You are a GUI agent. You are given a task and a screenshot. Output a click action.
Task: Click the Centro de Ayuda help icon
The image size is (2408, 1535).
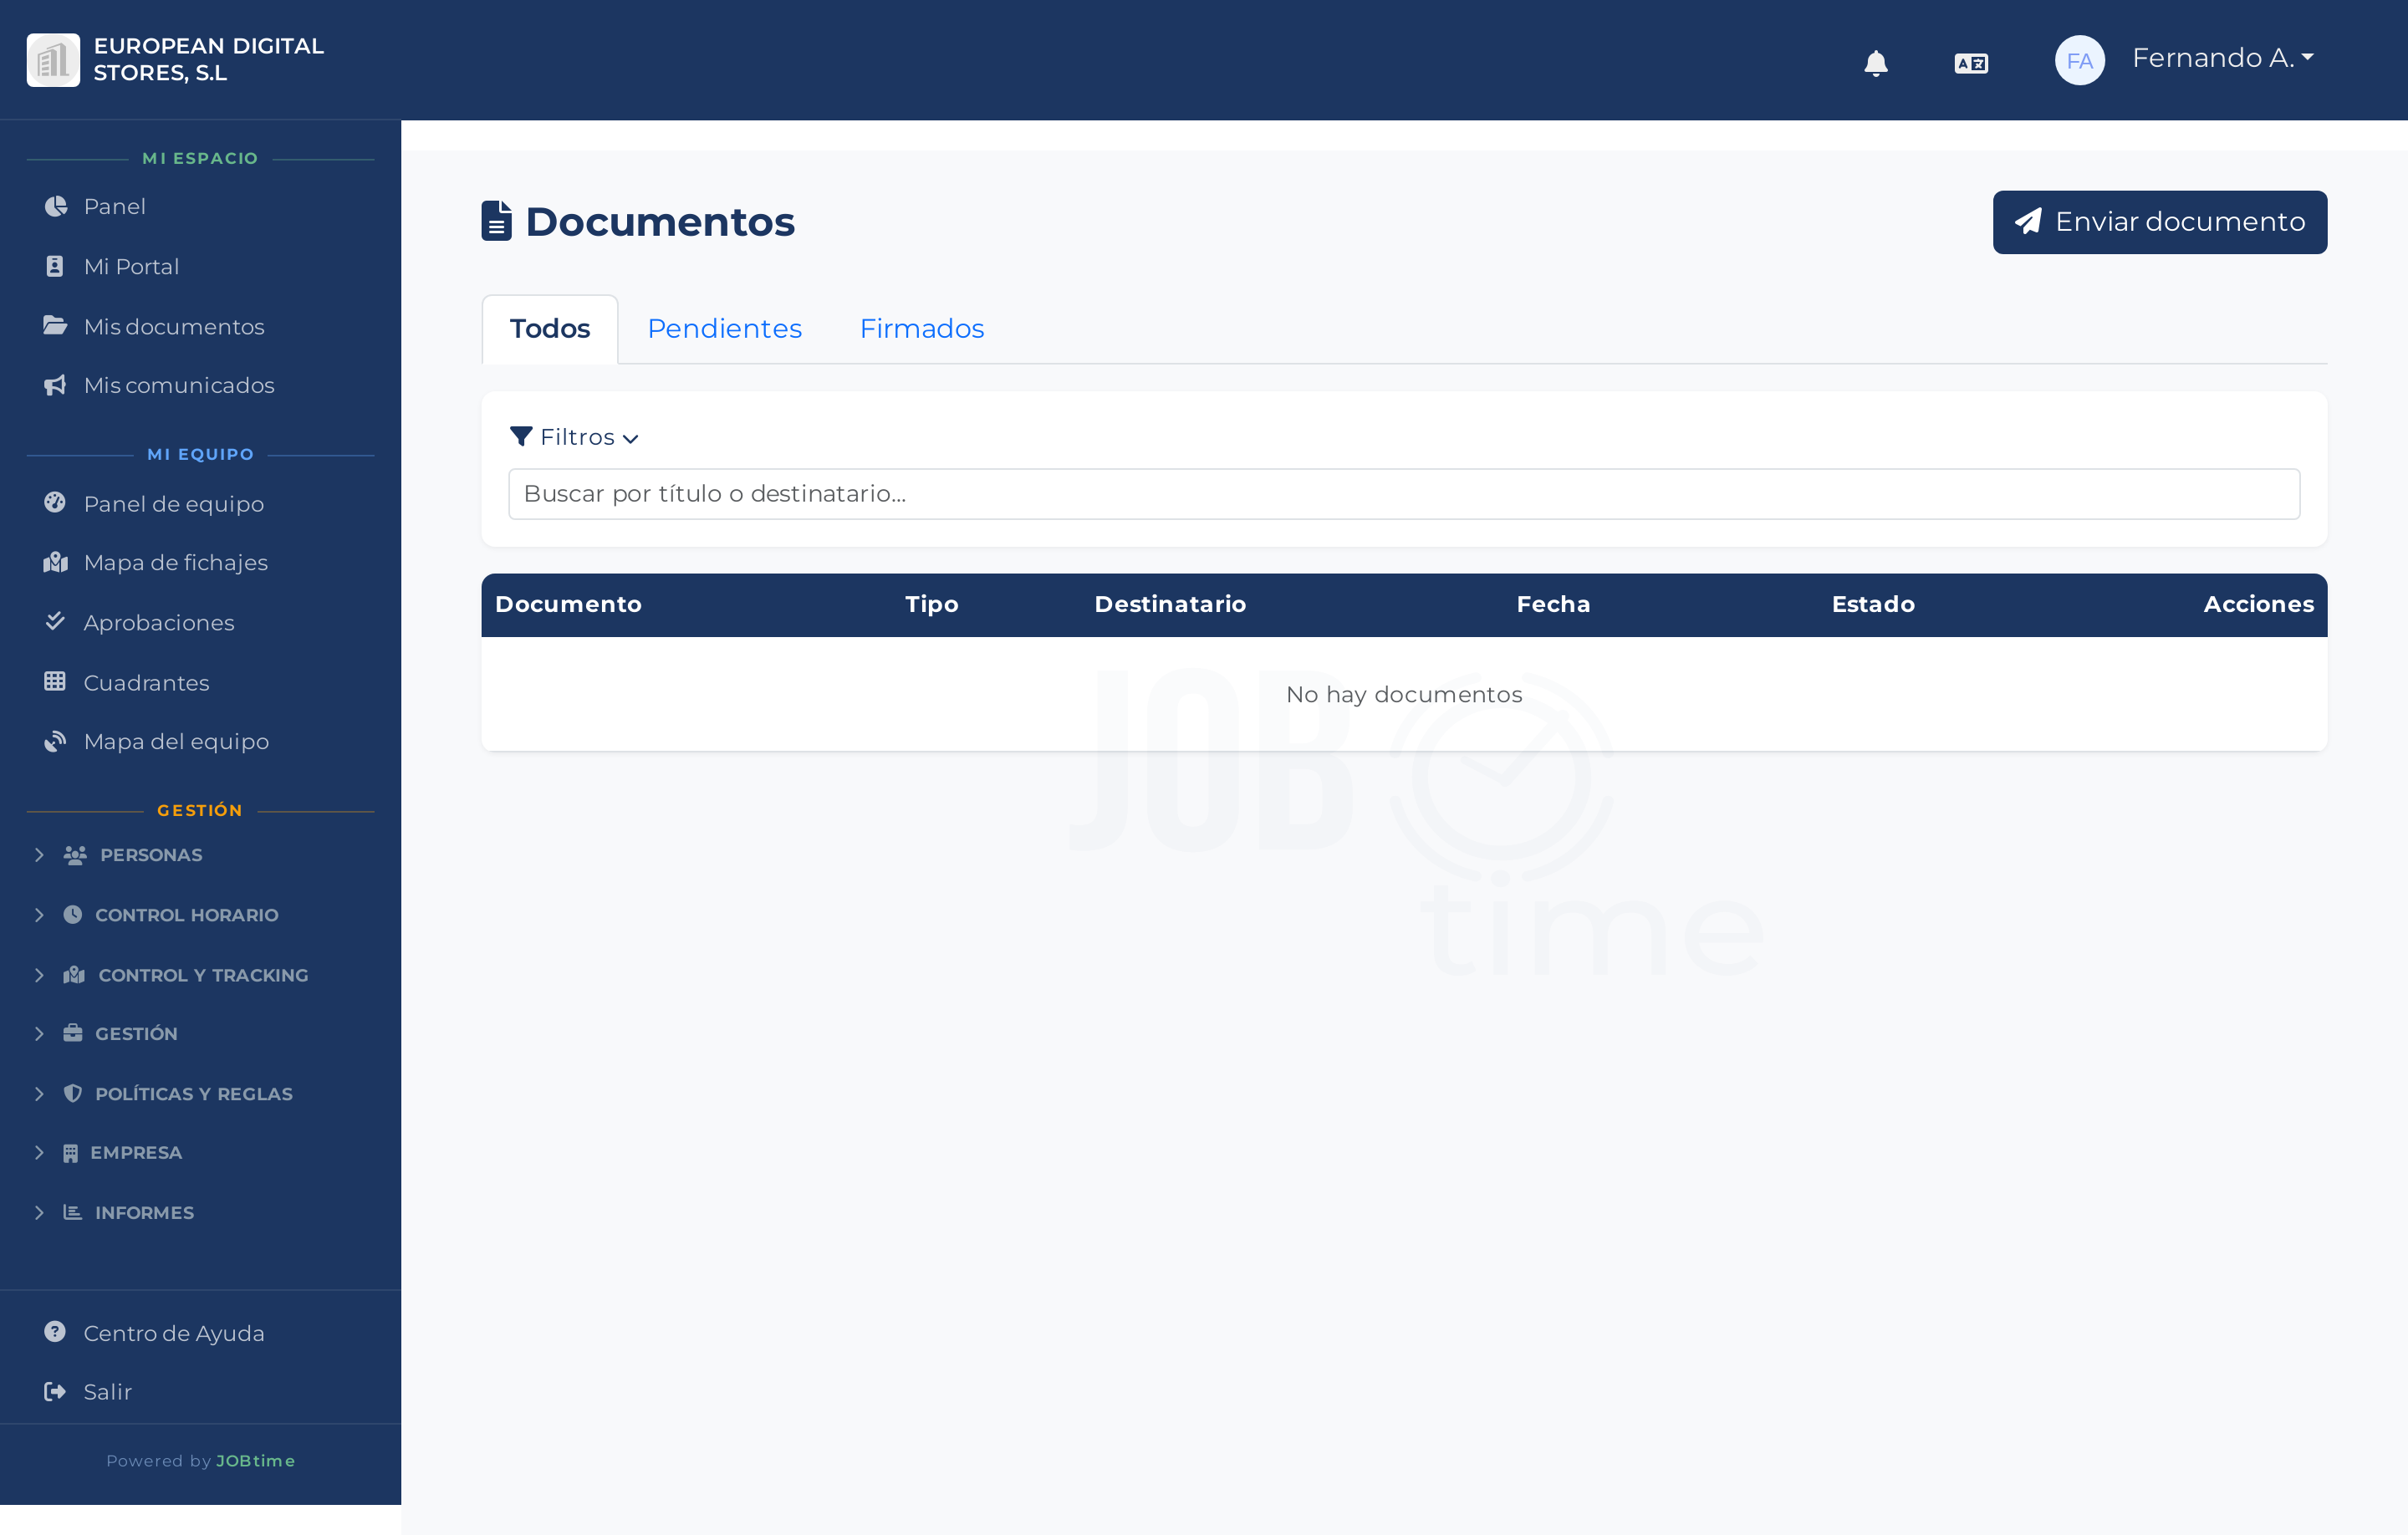(x=55, y=1332)
